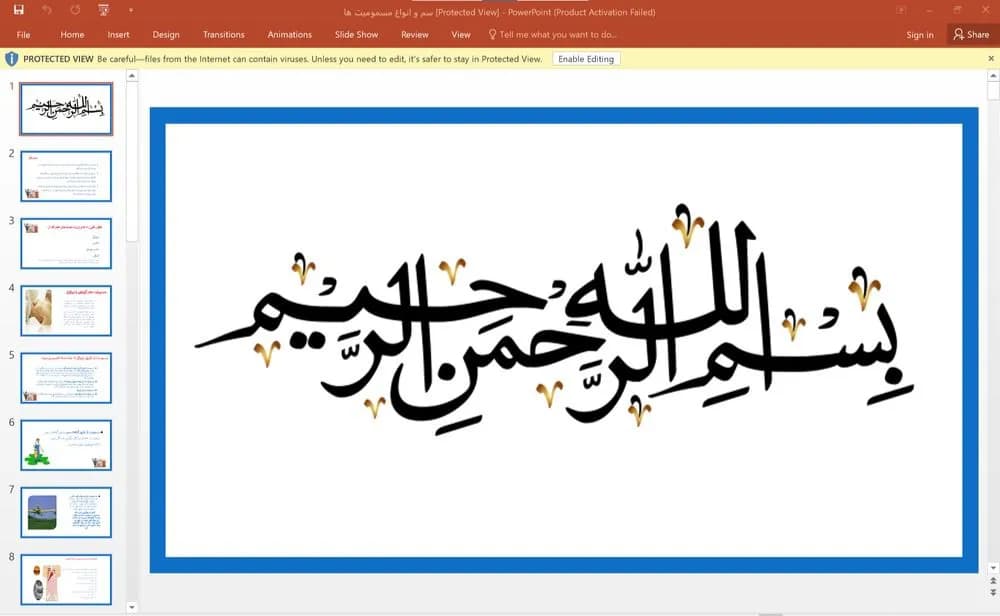This screenshot has width=1000, height=616.
Task: Click the Undo arrow icon
Action: click(47, 10)
